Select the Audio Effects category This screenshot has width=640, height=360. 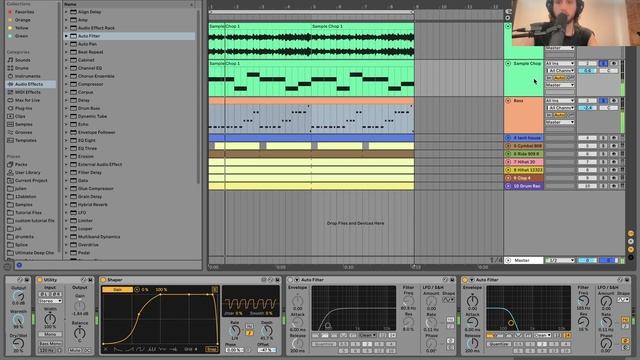(x=29, y=84)
